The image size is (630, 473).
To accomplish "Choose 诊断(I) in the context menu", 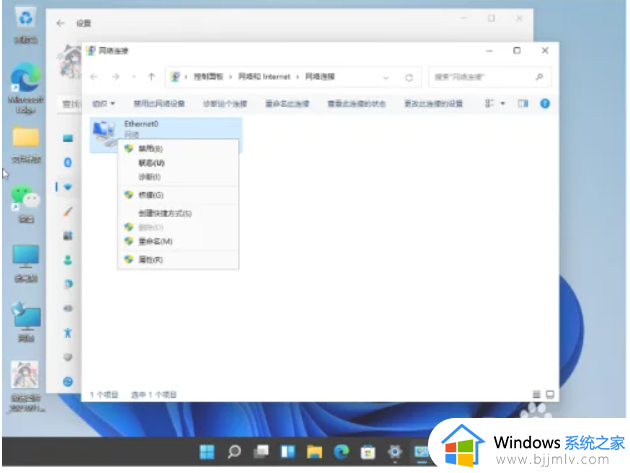I will tap(178, 177).
